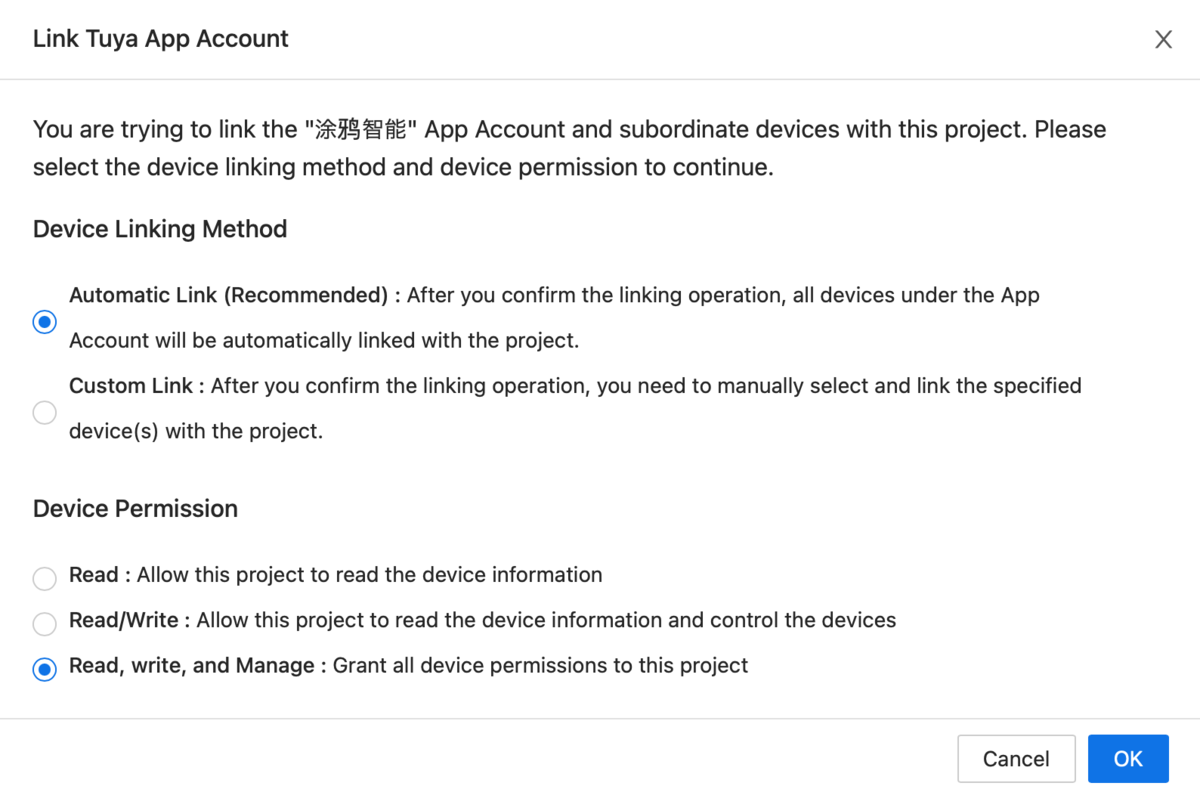The height and width of the screenshot is (789, 1200).
Task: Enable the Read/Write permission radio button
Action: (44, 624)
